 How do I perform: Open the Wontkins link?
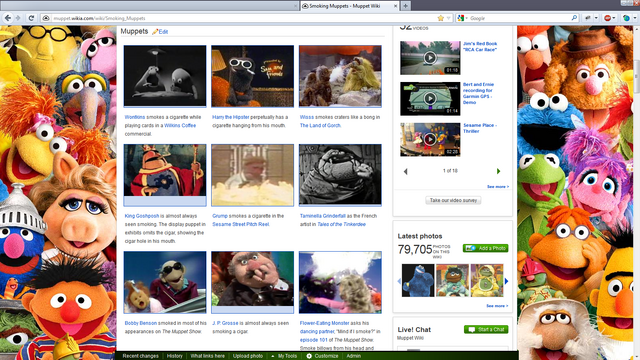[x=135, y=117]
